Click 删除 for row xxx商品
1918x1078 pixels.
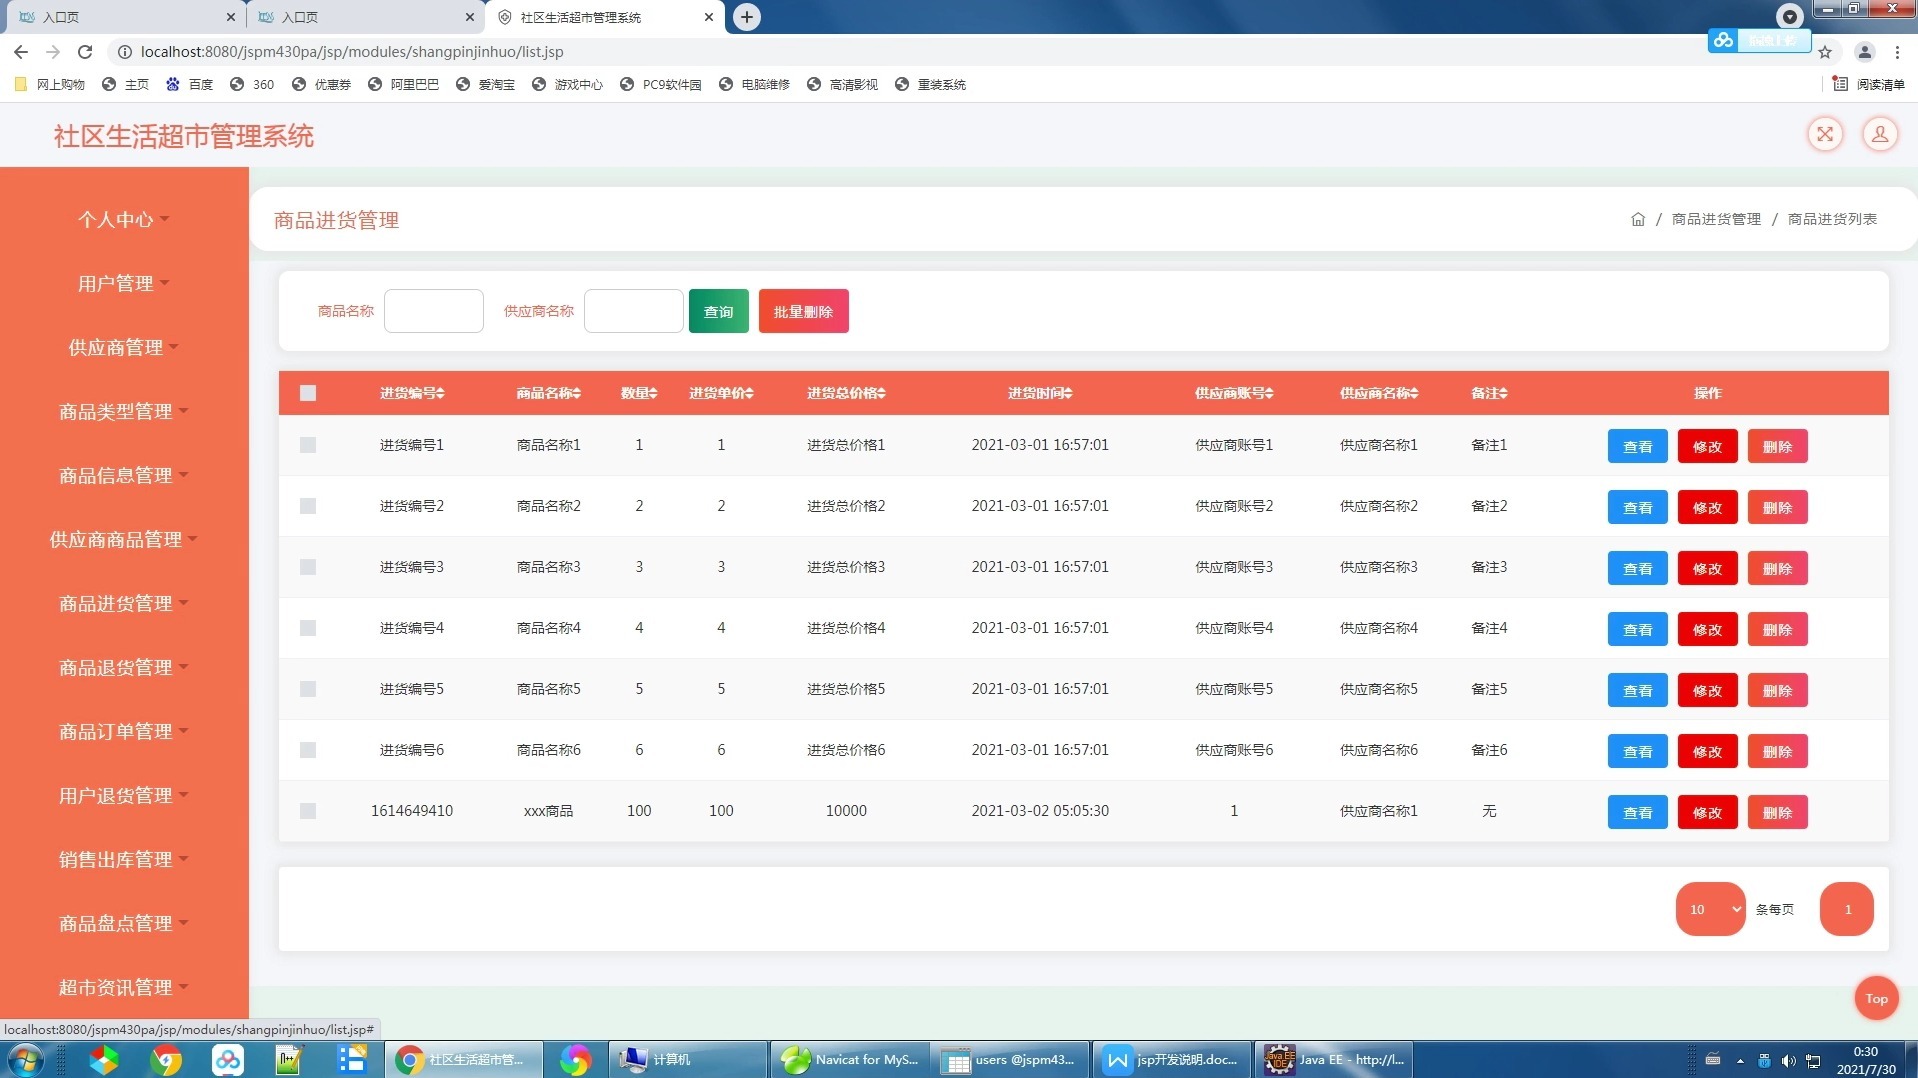point(1777,812)
